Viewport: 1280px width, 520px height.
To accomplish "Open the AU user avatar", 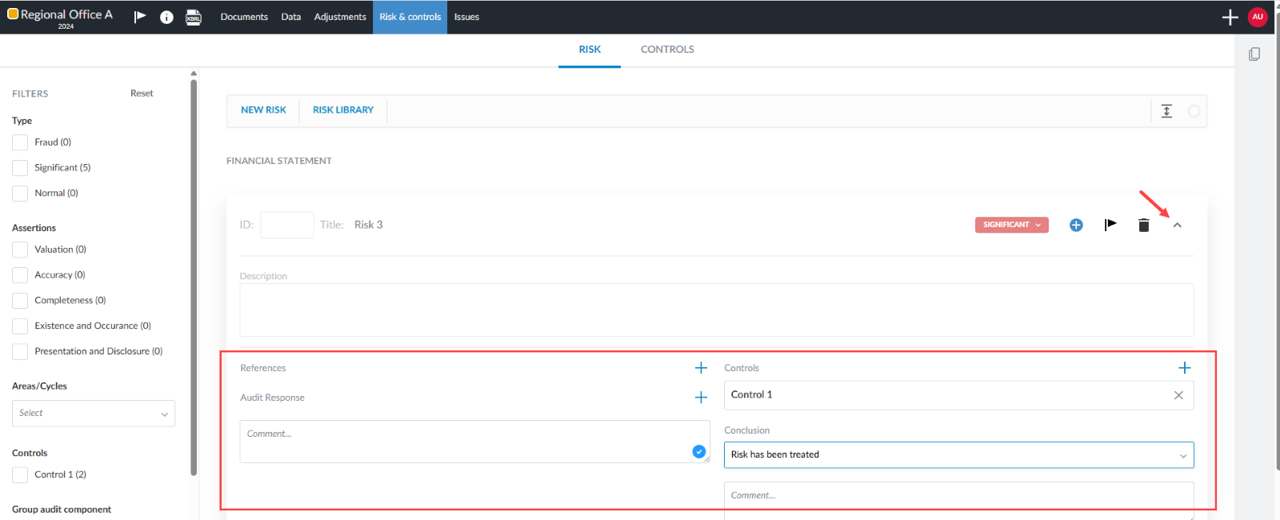I will (1257, 17).
